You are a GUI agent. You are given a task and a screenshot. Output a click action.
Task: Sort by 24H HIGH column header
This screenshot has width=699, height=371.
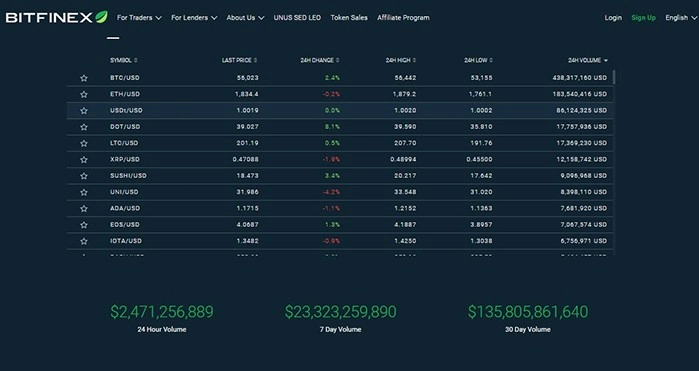pos(401,60)
